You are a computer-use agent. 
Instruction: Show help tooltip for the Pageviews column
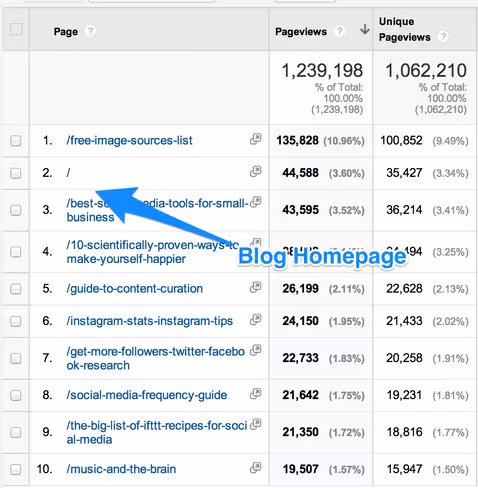[339, 32]
